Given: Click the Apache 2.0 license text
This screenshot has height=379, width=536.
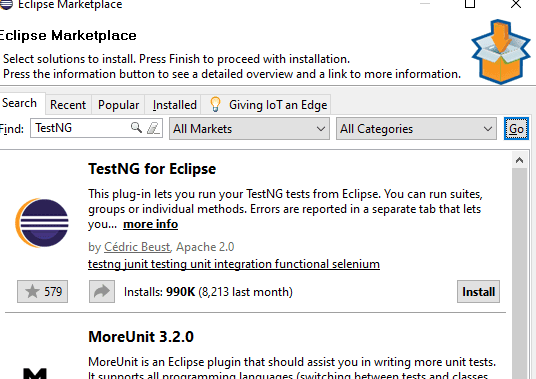Looking at the screenshot, I should (x=205, y=247).
